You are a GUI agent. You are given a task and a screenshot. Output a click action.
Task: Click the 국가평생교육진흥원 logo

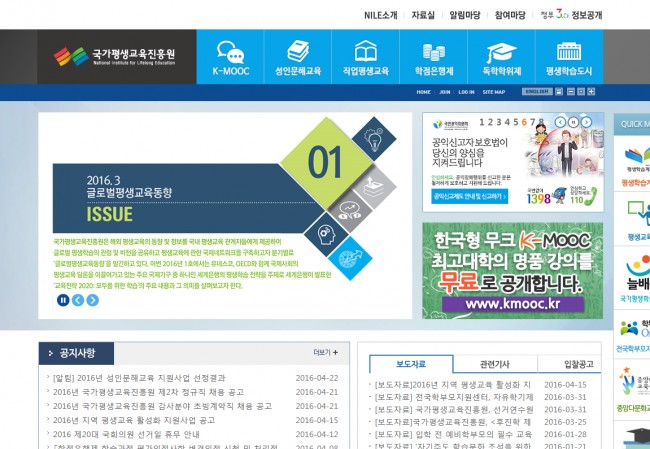(x=114, y=56)
